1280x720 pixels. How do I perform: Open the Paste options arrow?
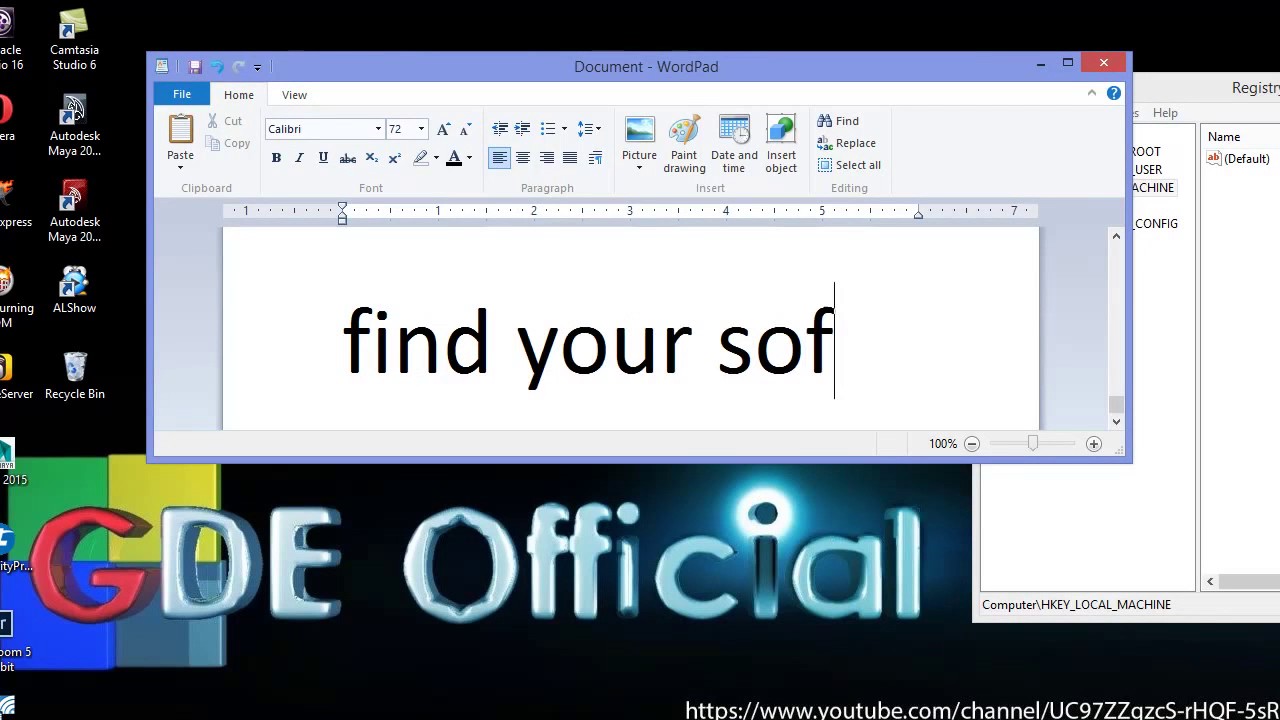(x=181, y=167)
